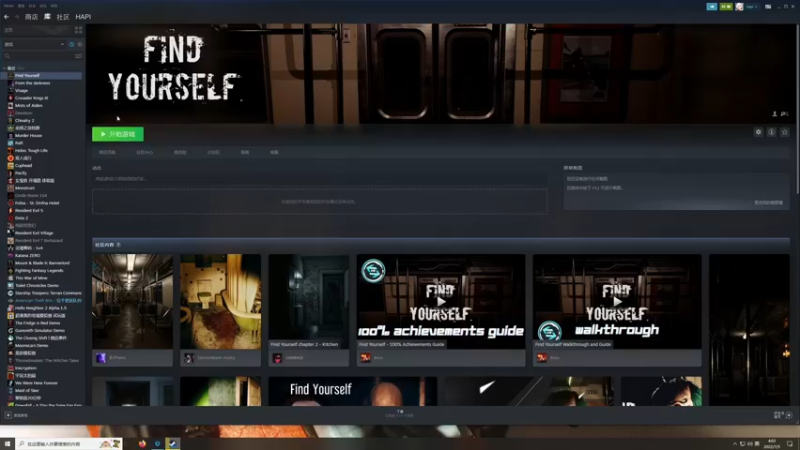Open the bathroom screenshot thumbnail
This screenshot has width=800, height=450.
tap(220, 302)
